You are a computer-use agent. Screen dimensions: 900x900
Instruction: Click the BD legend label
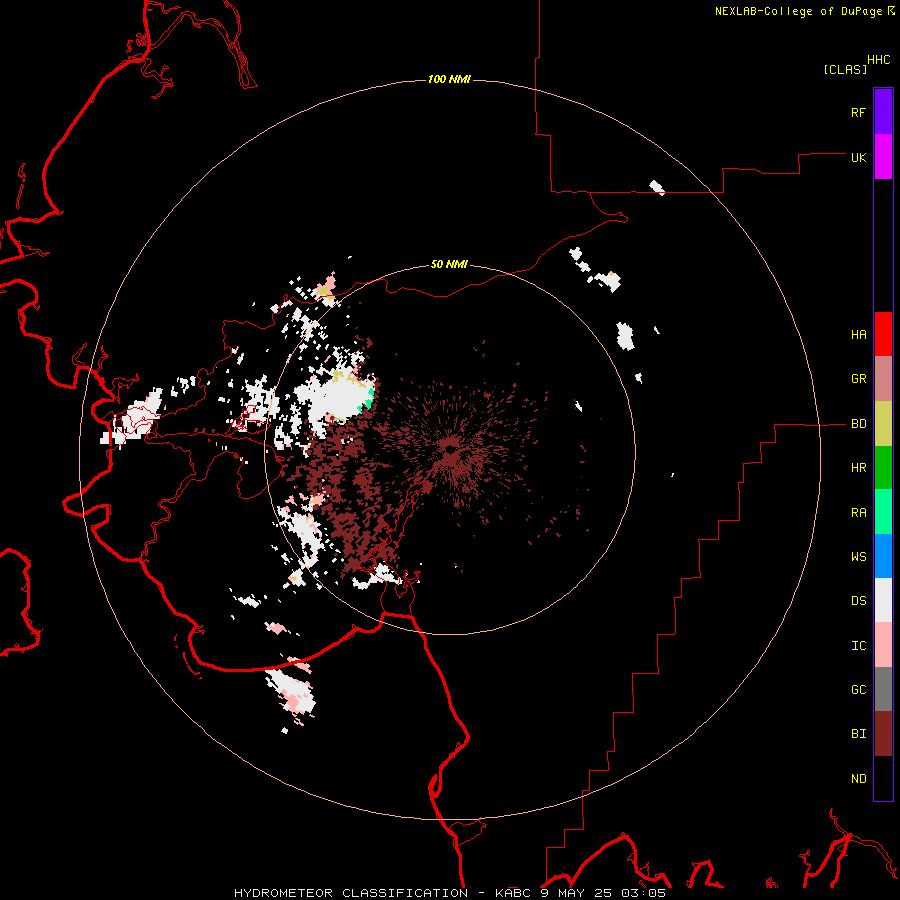point(858,424)
